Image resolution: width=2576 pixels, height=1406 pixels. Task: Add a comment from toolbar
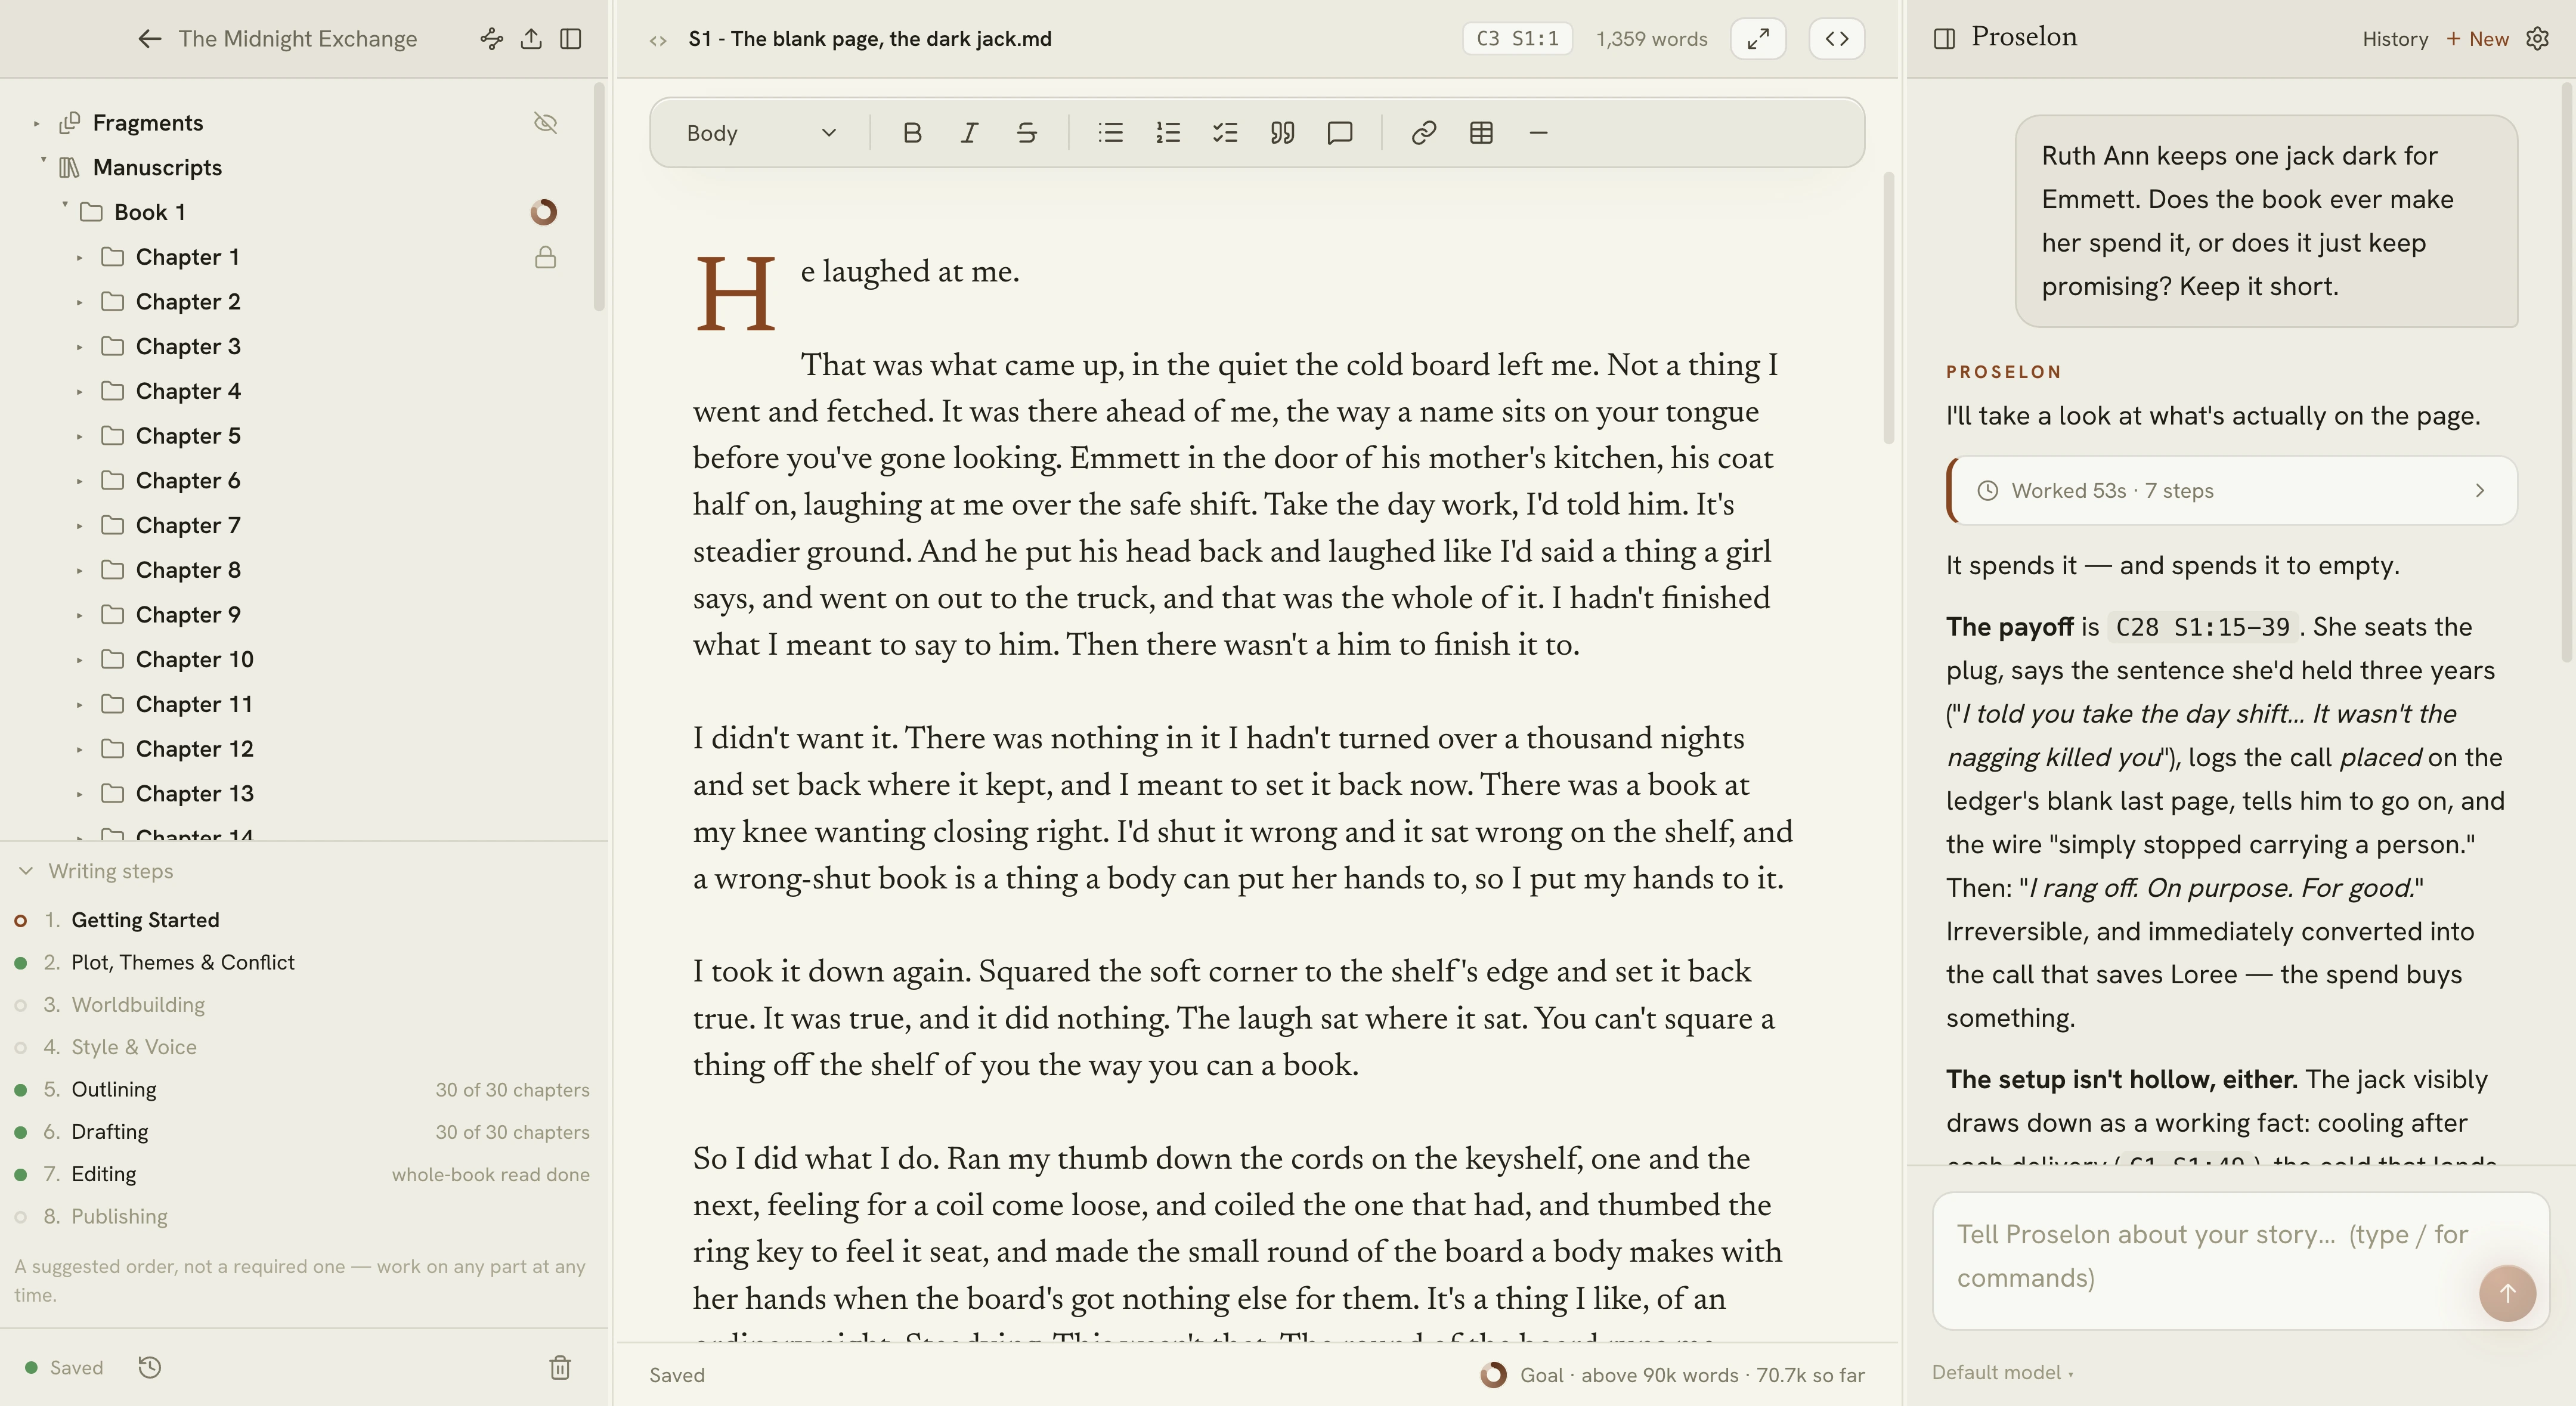(1340, 133)
